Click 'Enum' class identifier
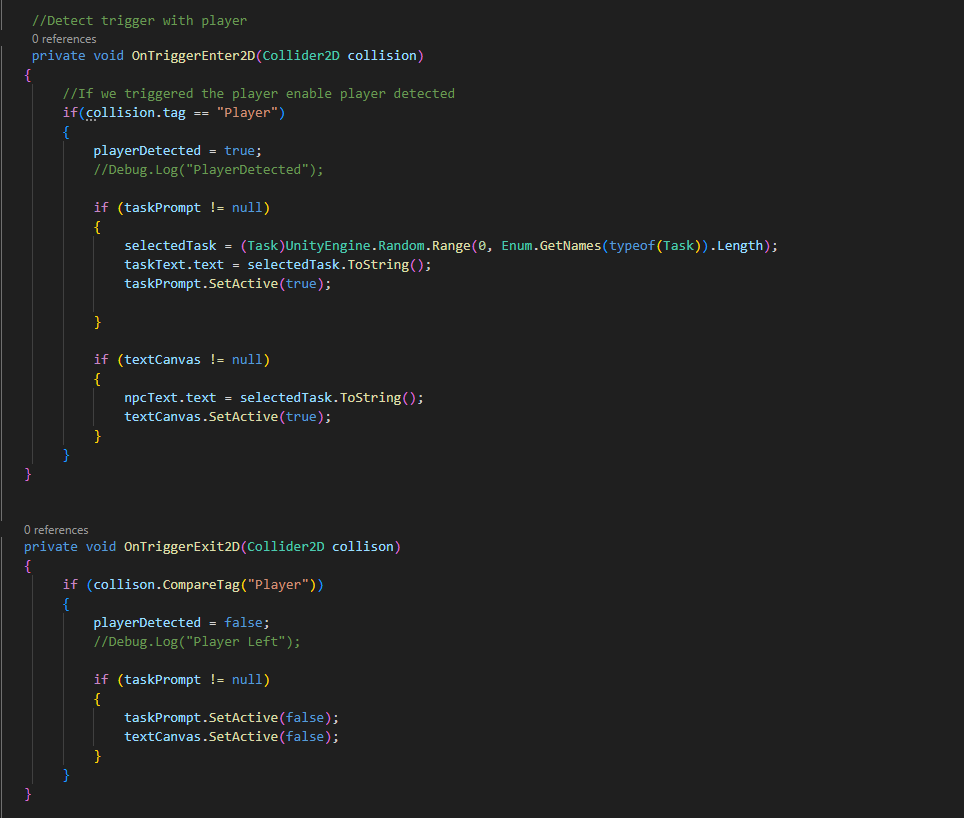This screenshot has width=964, height=818. (x=517, y=245)
